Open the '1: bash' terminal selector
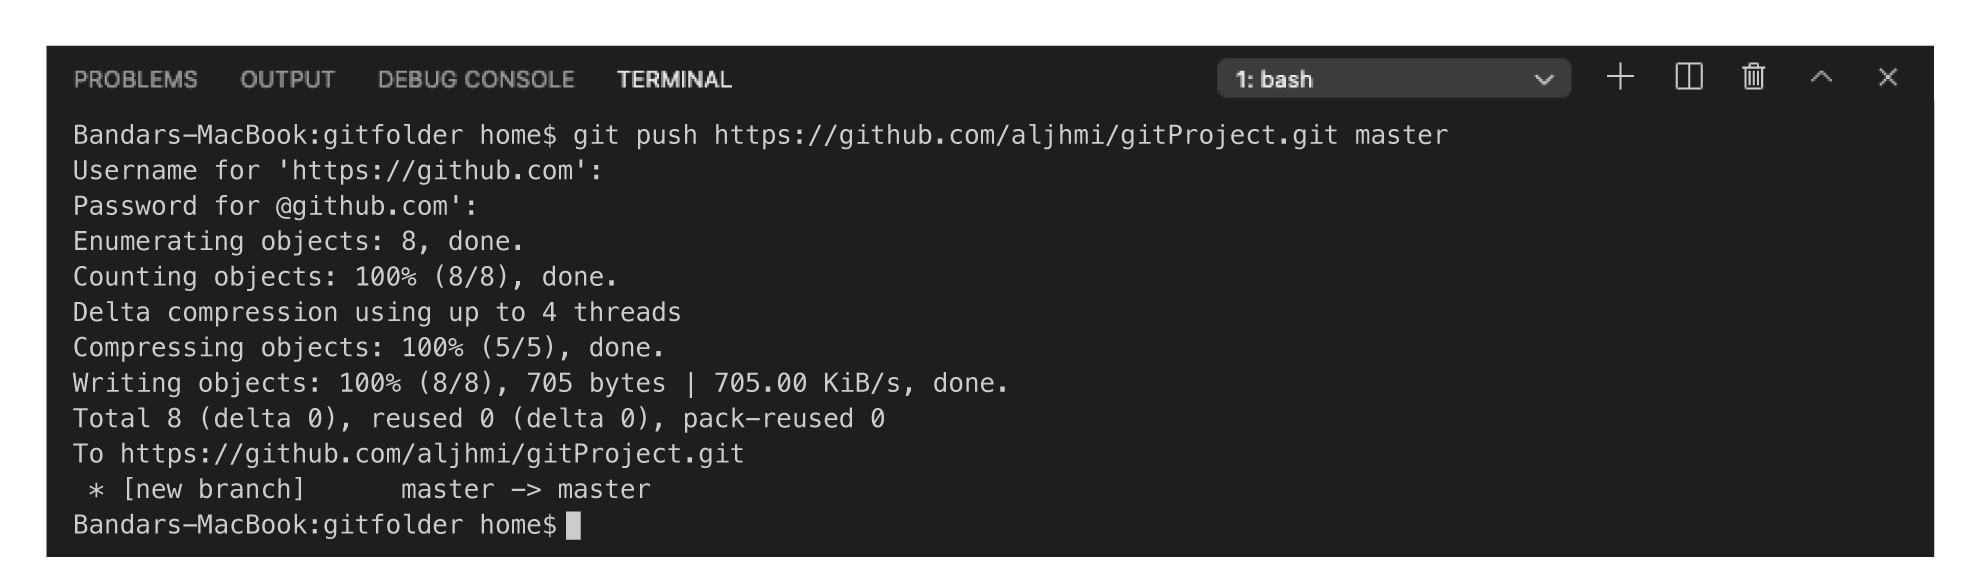Viewport: 1980px width, 585px height. [1393, 78]
